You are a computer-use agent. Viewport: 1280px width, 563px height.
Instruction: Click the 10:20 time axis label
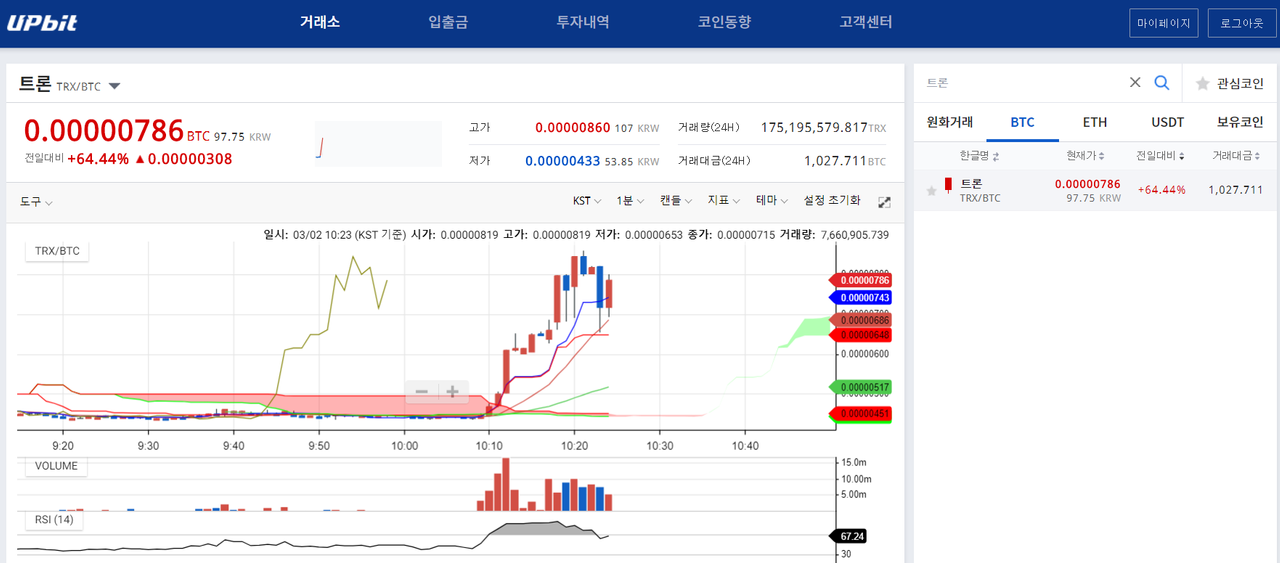point(575,446)
